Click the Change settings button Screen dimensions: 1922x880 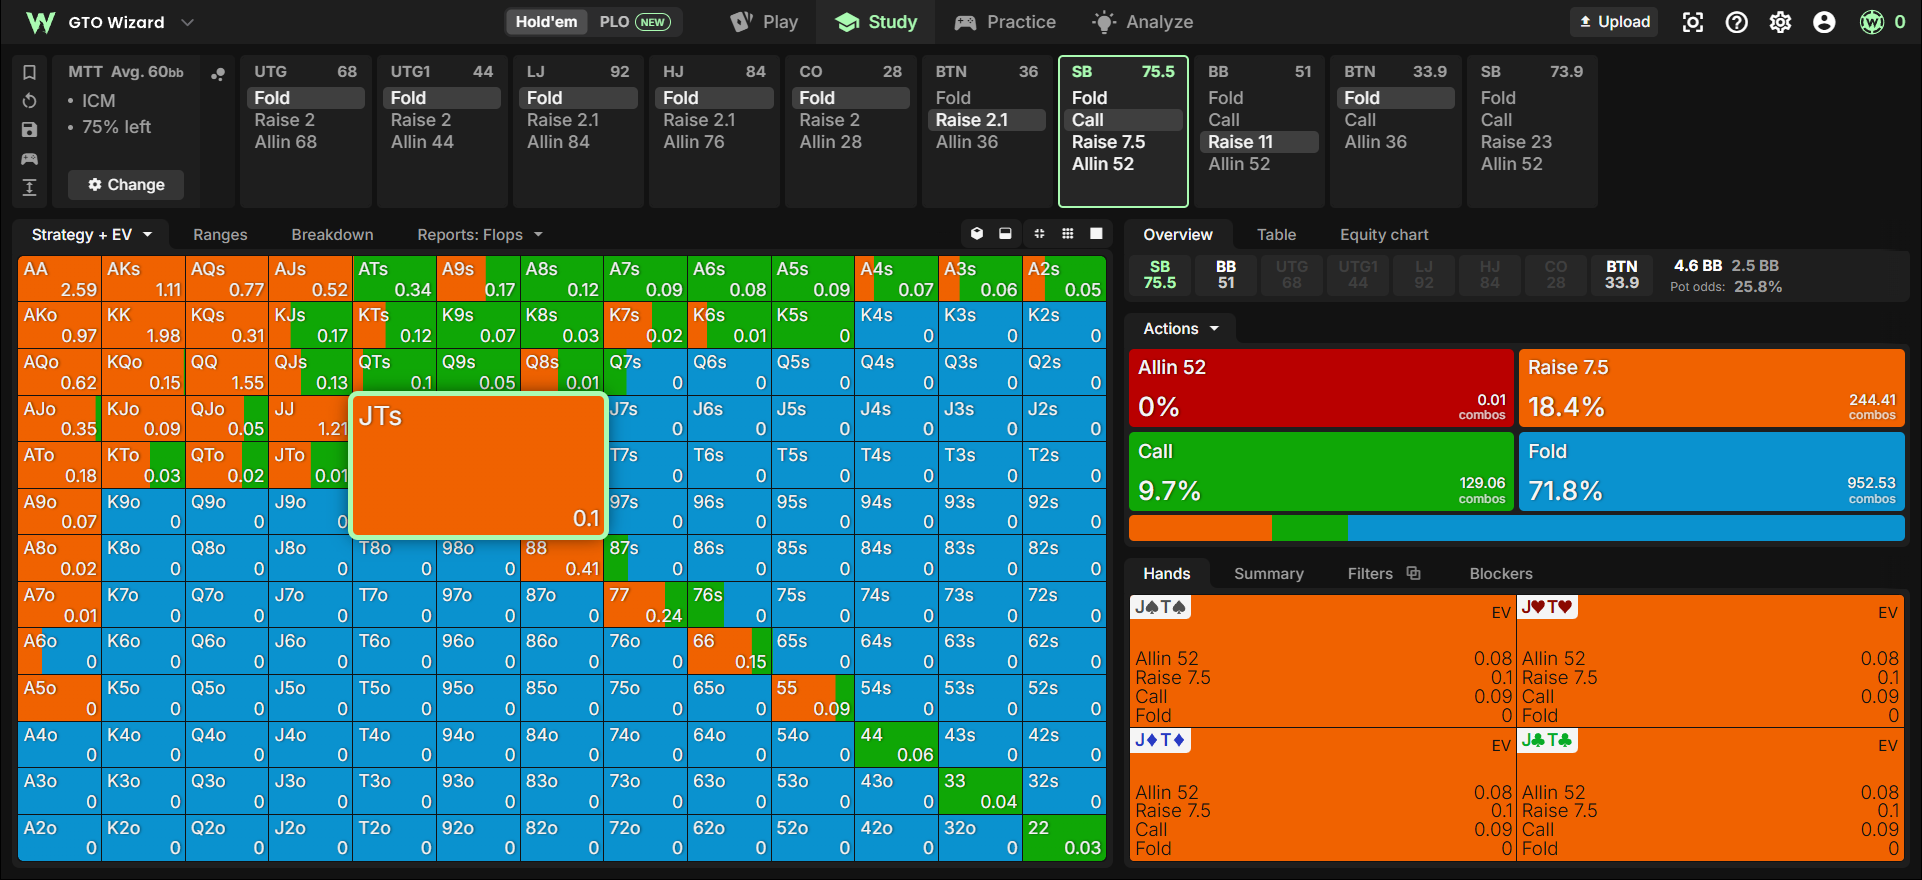[x=126, y=185]
